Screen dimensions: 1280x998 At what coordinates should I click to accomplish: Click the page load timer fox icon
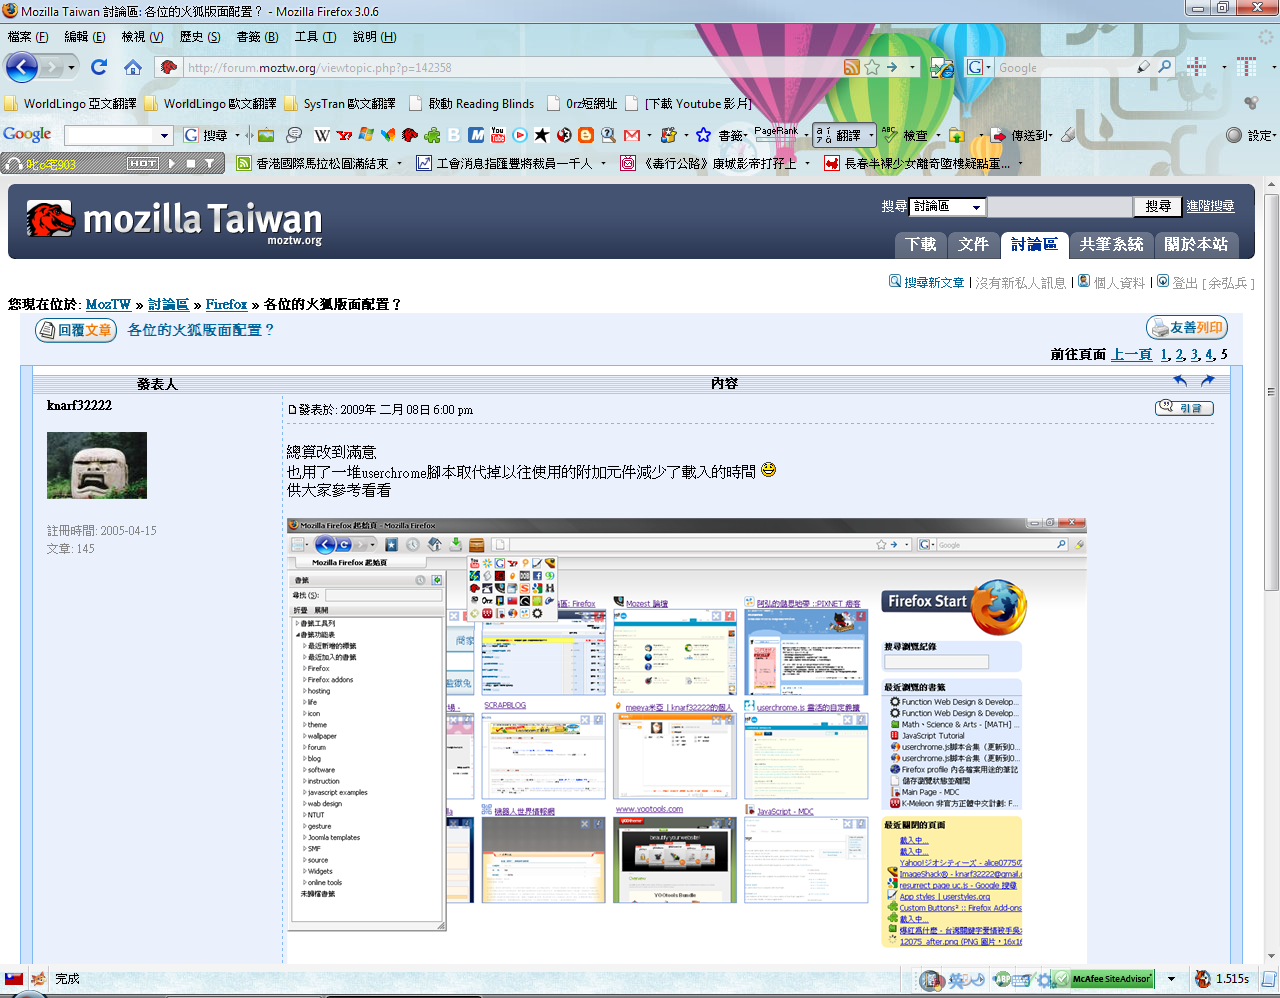(1203, 979)
